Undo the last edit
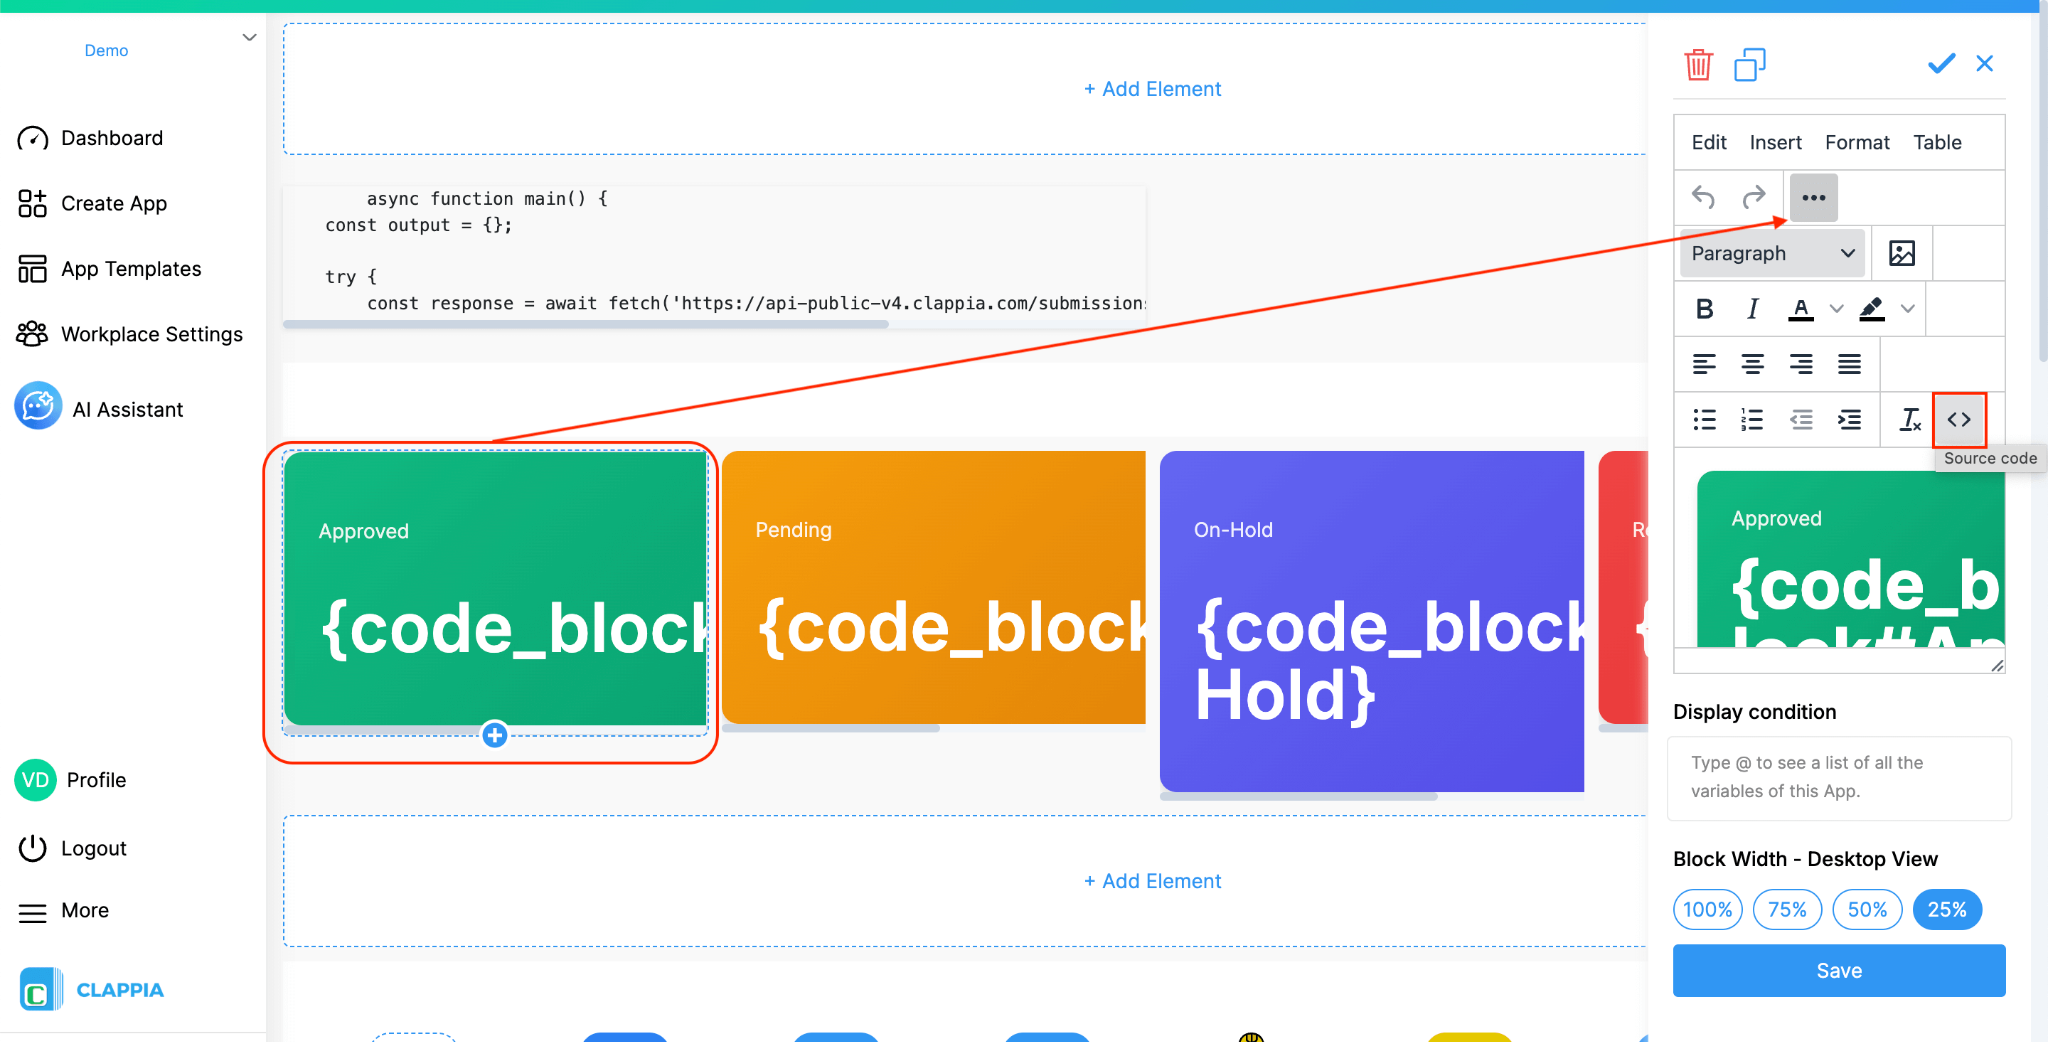The width and height of the screenshot is (2048, 1042). coord(1703,197)
